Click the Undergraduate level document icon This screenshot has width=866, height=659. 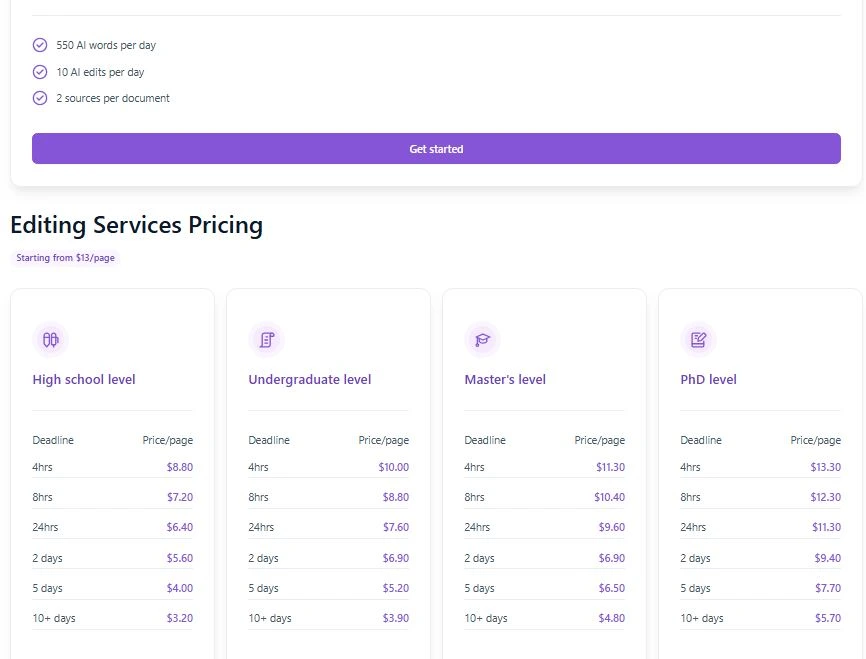[x=266, y=340]
